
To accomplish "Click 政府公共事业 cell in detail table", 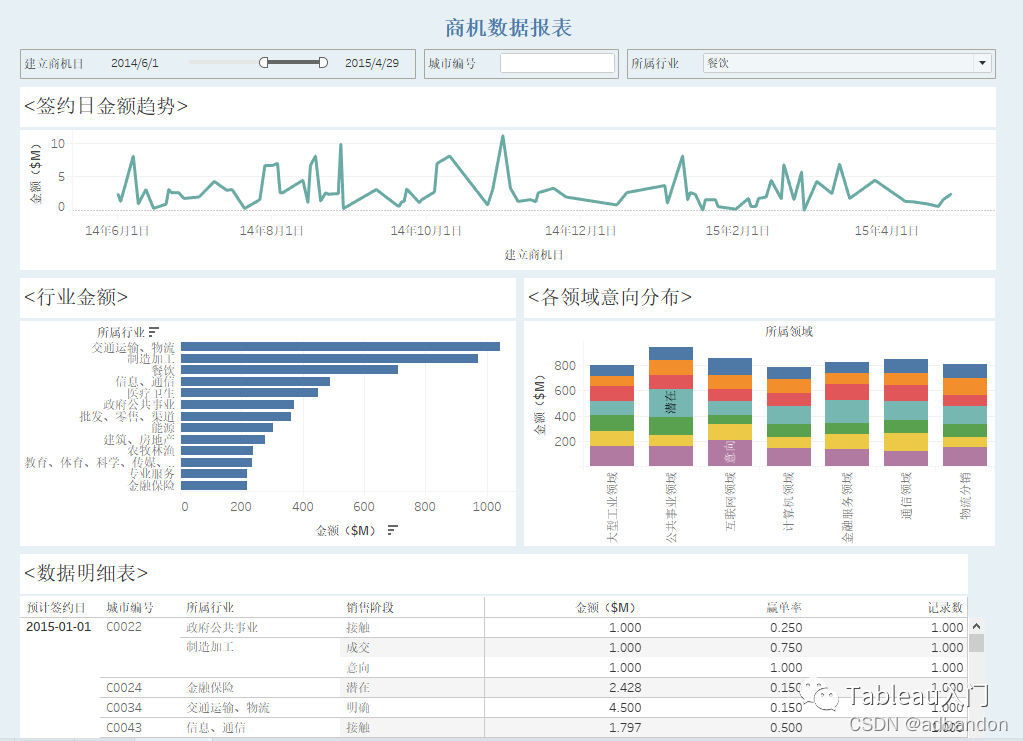I will pos(222,628).
